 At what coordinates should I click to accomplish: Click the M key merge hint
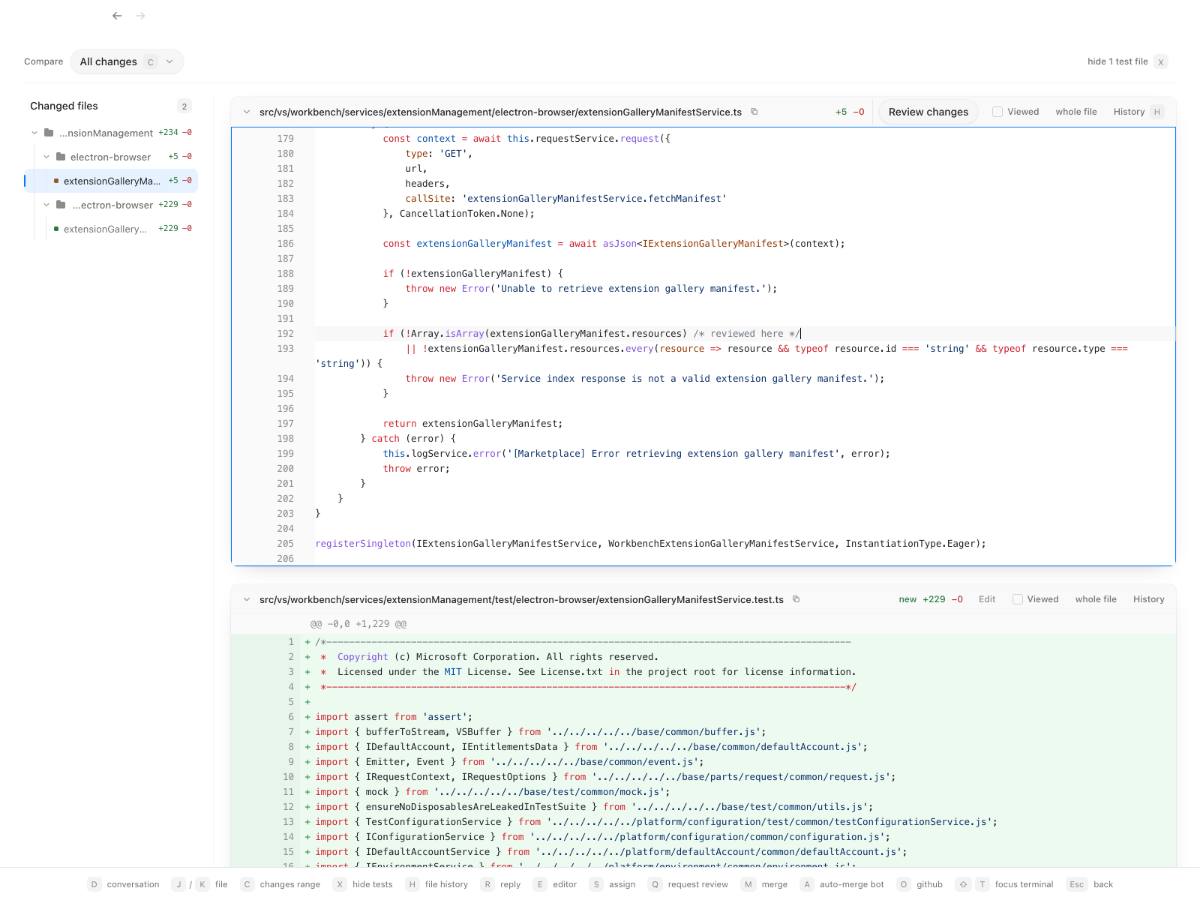pos(748,884)
